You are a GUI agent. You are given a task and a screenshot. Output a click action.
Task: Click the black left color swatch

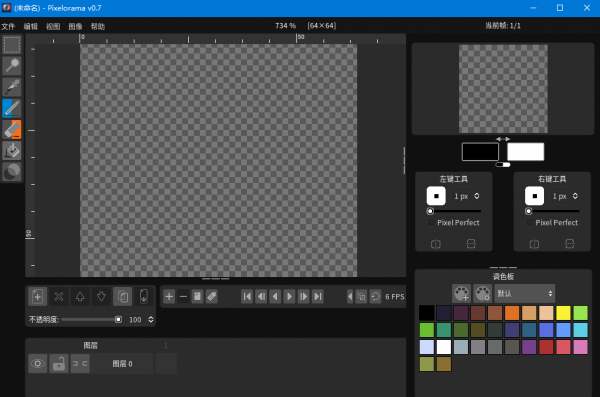[480, 152]
